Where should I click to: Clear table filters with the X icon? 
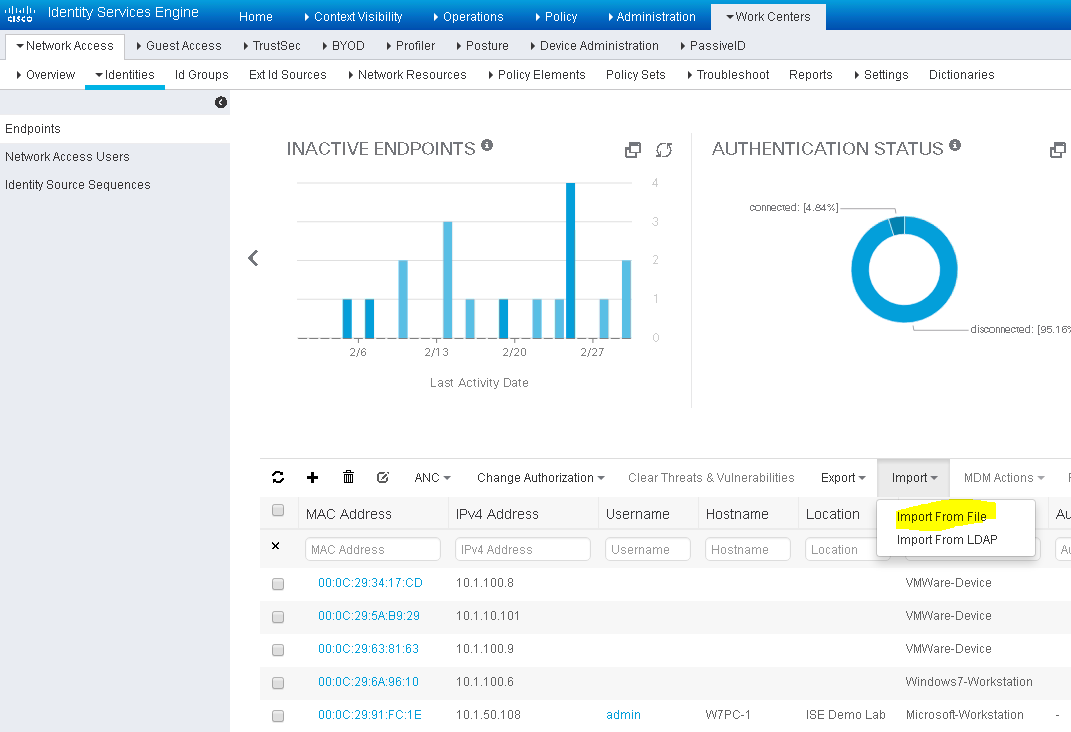click(x=276, y=546)
